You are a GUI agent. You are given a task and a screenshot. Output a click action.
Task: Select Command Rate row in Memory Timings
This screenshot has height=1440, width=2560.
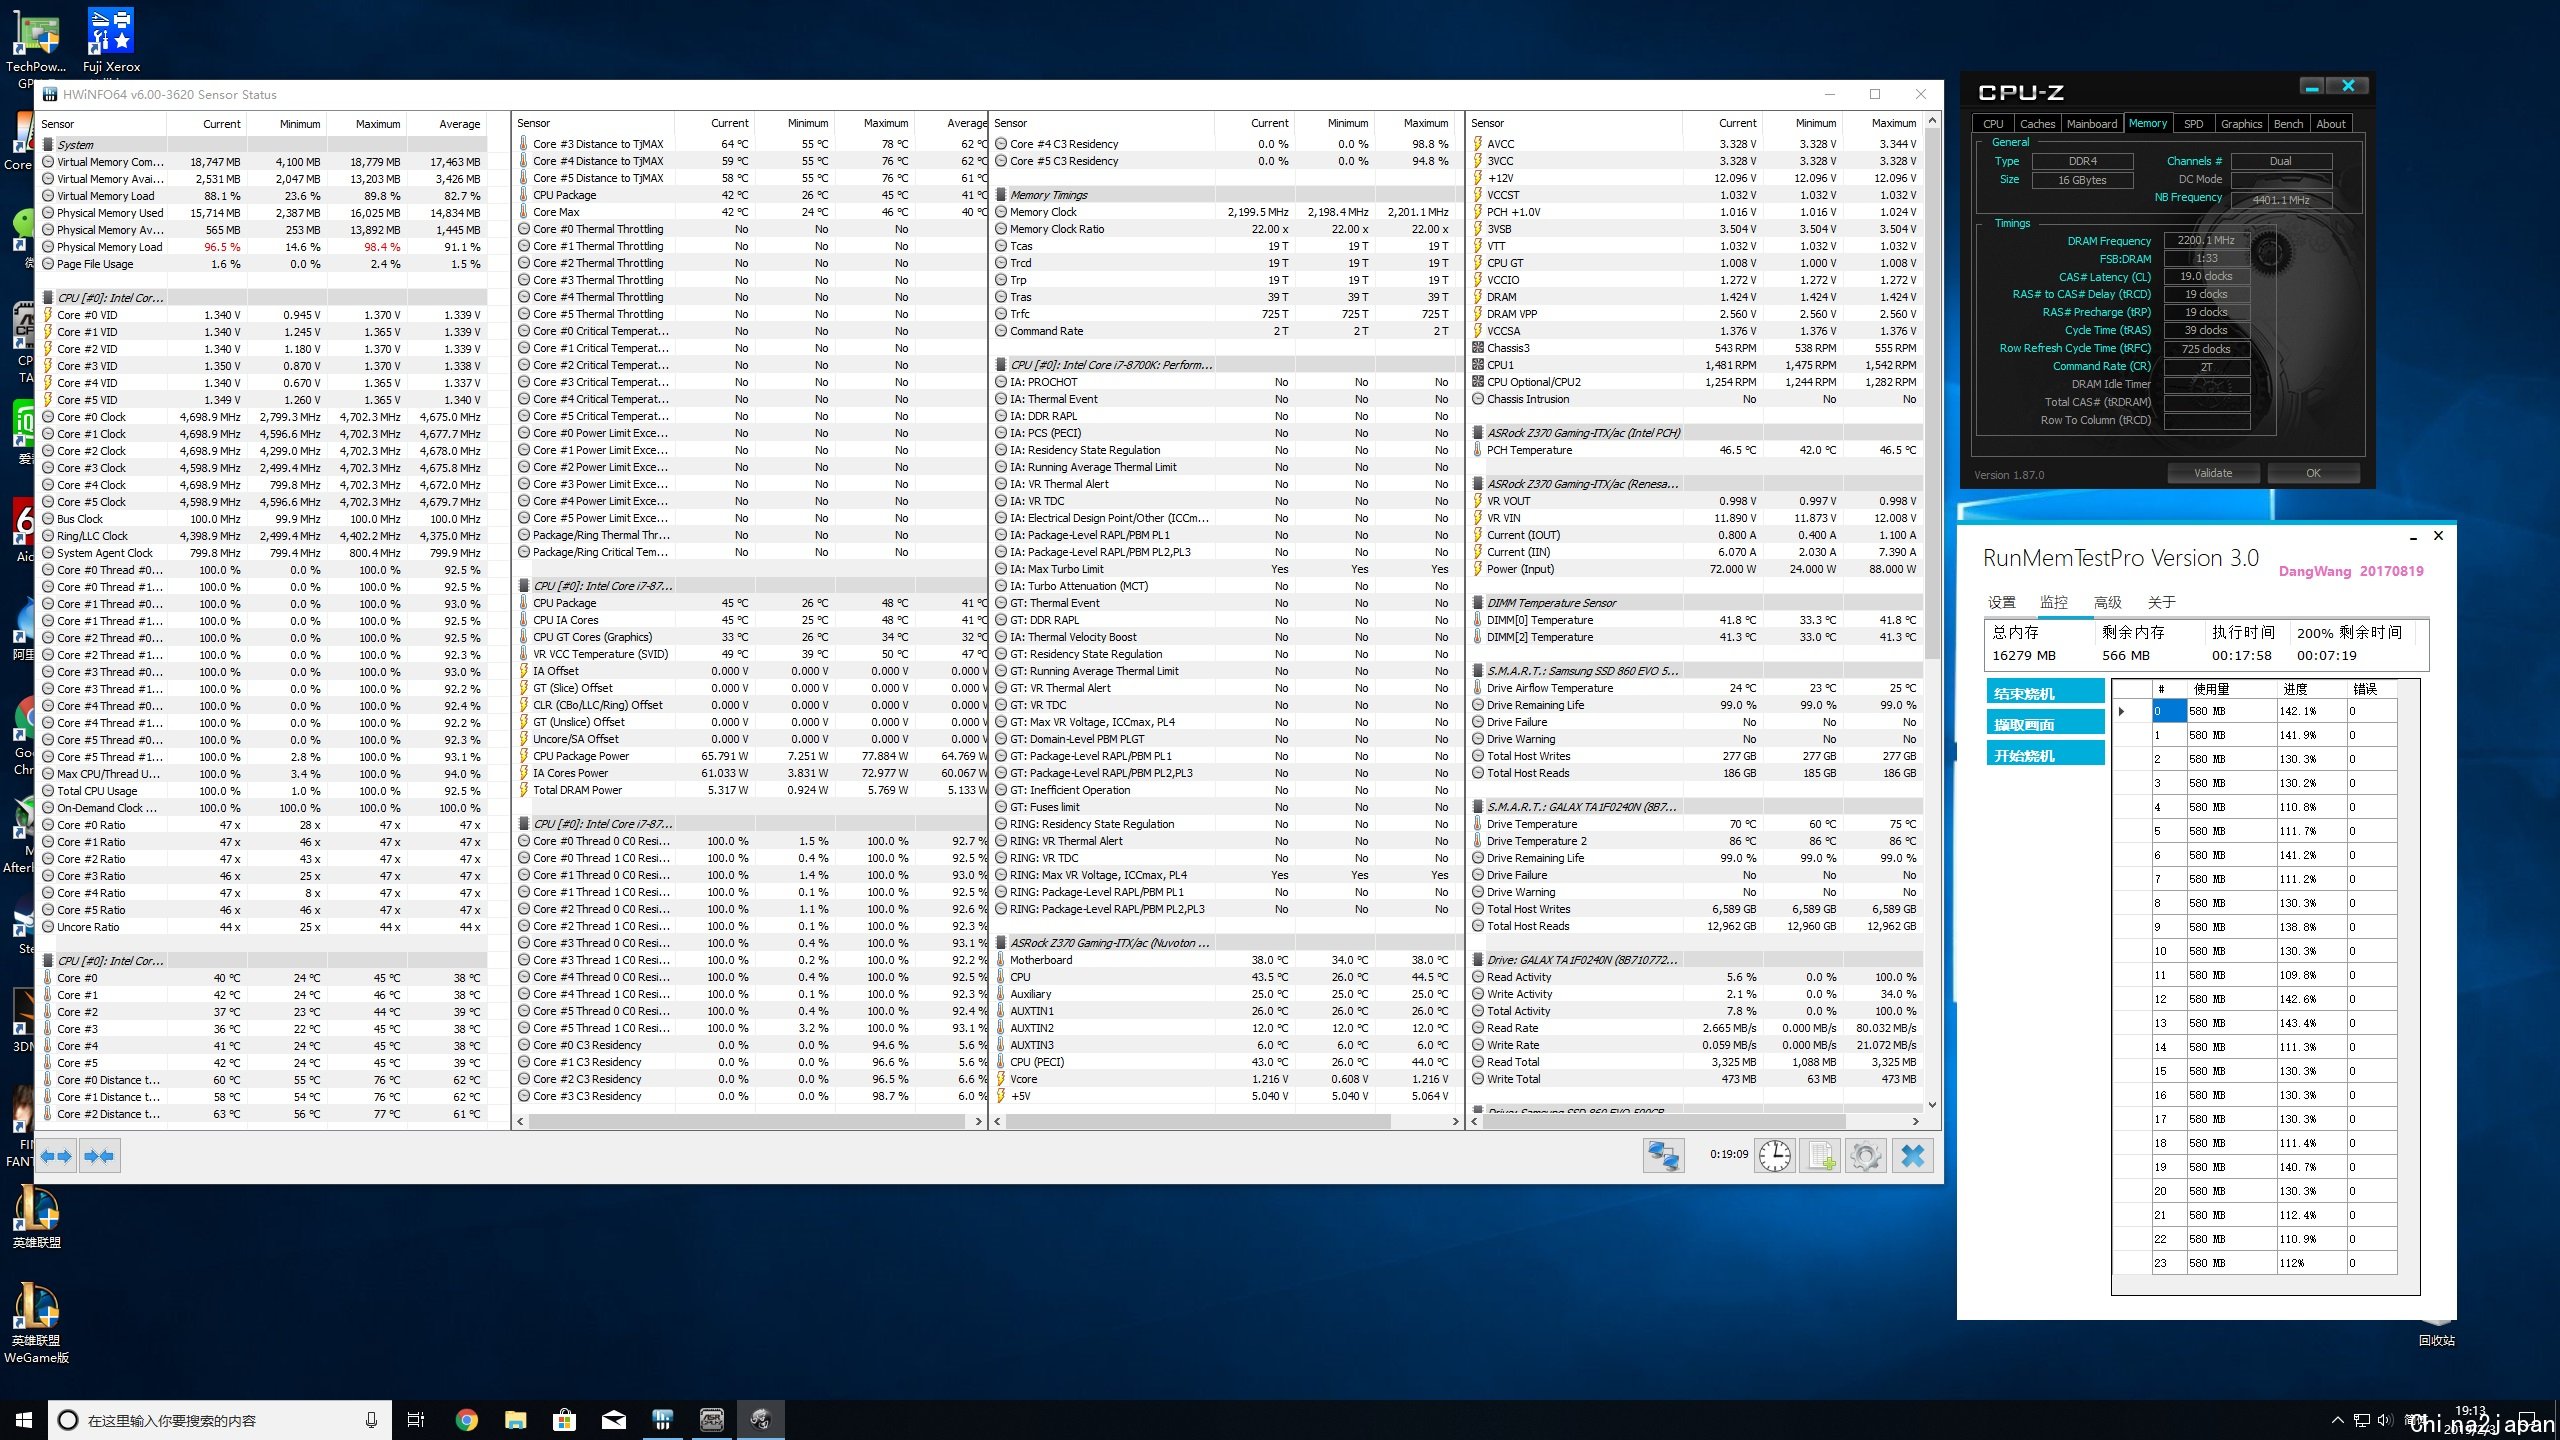click(x=1227, y=331)
